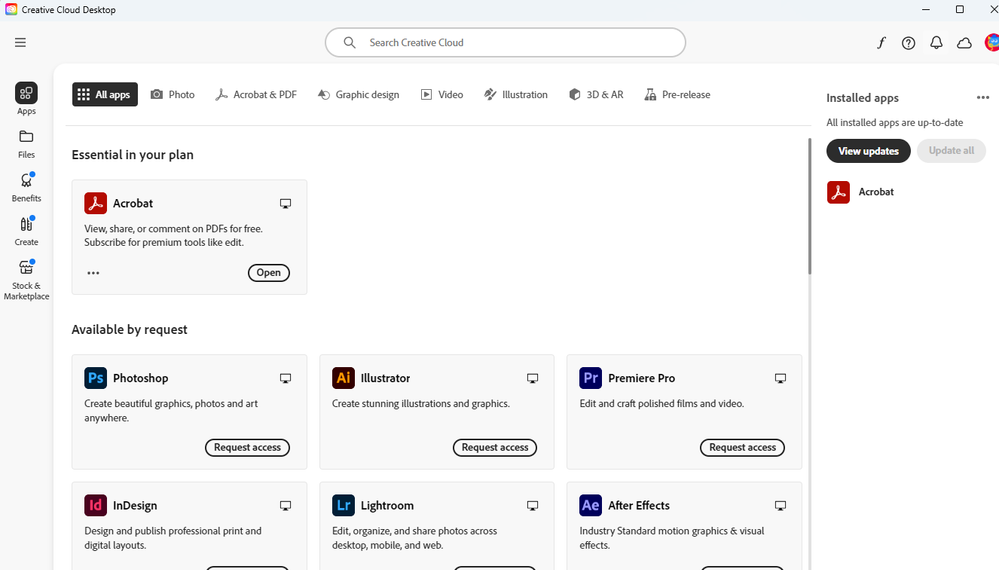Request access for Photoshop
Image resolution: width=999 pixels, height=570 pixels.
(x=247, y=447)
